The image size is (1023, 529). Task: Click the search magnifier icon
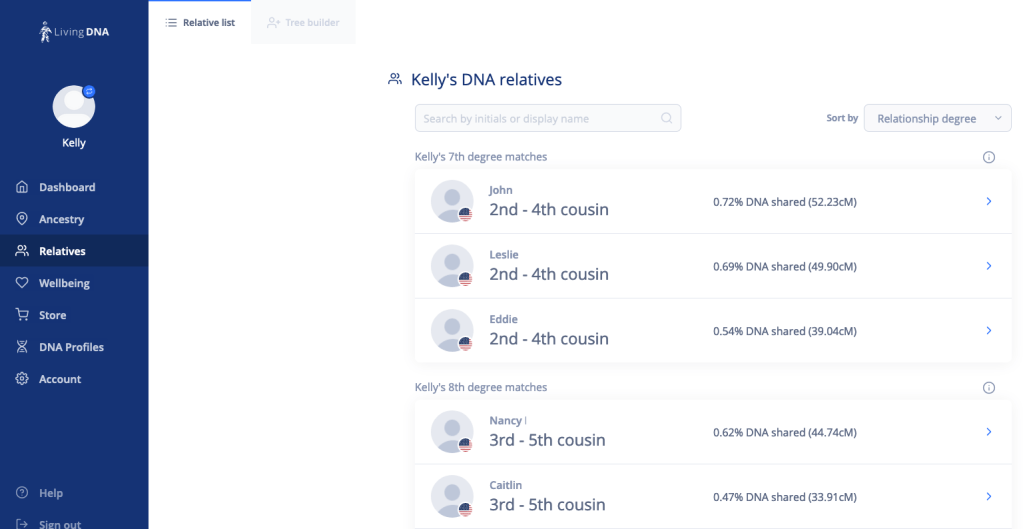pos(667,118)
